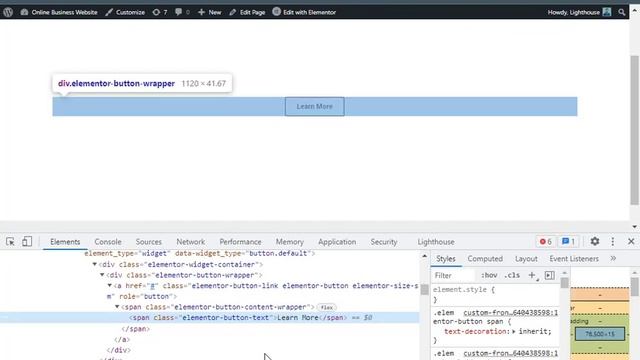Screen dimensions: 640x360
Task: Collapse the elementor-widget-container div node
Action: tap(95, 264)
